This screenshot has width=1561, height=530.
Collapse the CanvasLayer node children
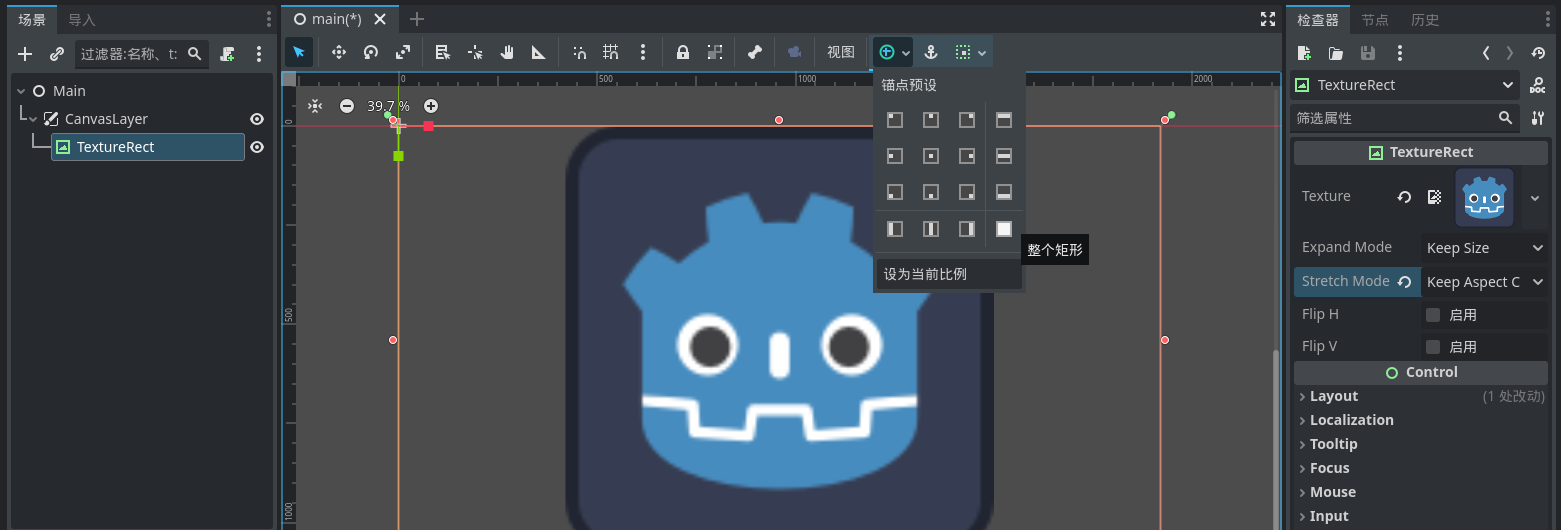33,119
